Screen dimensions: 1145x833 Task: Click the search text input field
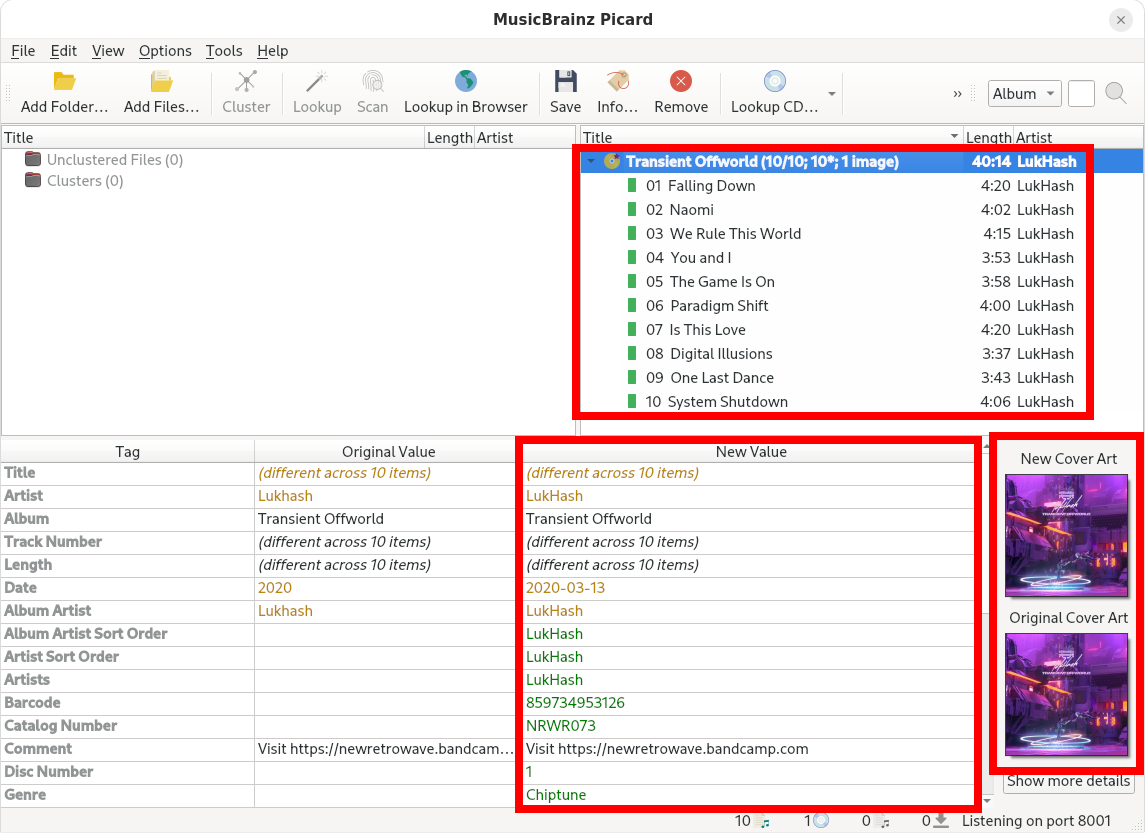[1081, 94]
